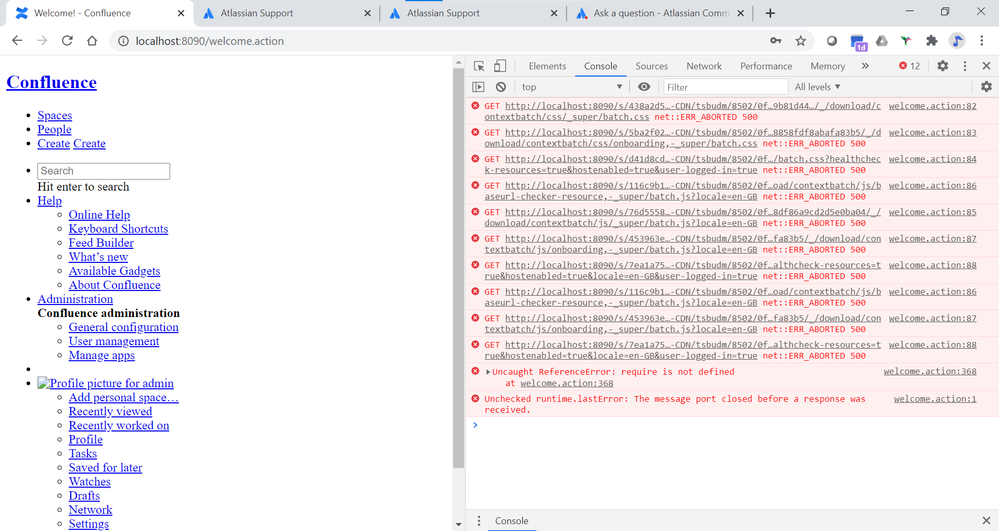Open the Manage apps link
Screen dimensions: 999x531
(102, 355)
